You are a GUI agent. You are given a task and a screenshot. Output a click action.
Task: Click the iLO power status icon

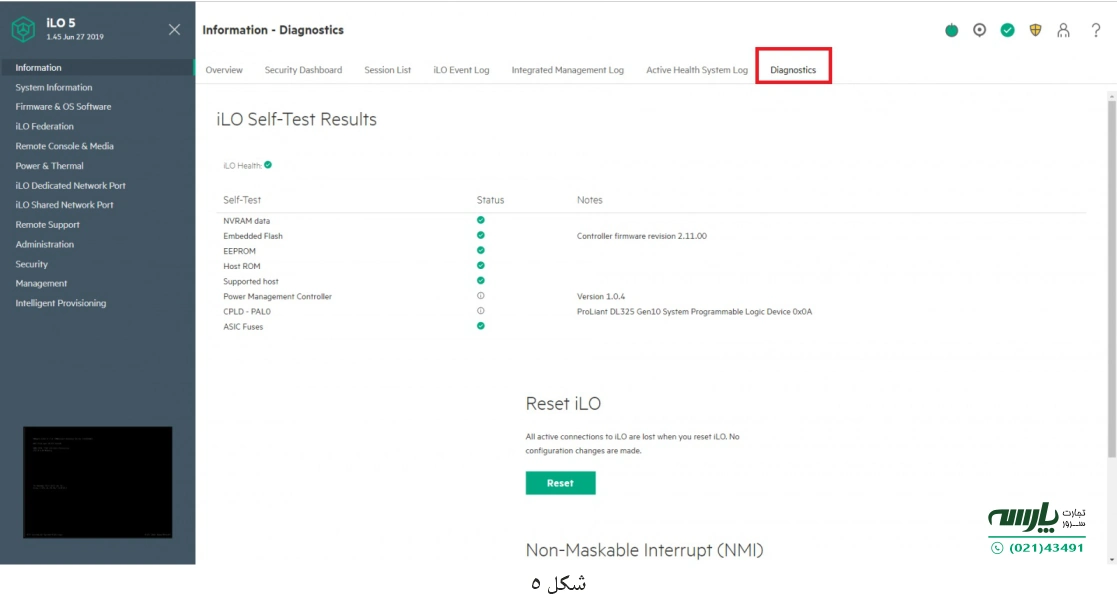[x=950, y=31]
